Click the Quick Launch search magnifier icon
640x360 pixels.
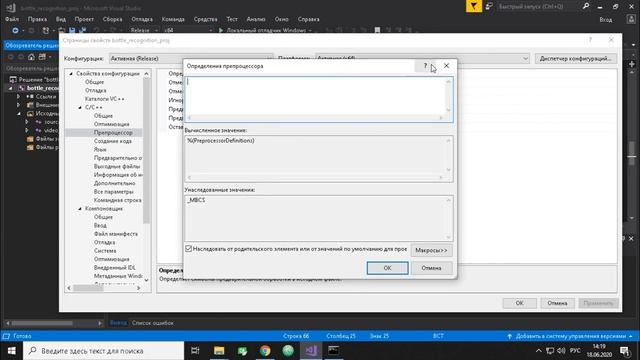click(x=586, y=7)
